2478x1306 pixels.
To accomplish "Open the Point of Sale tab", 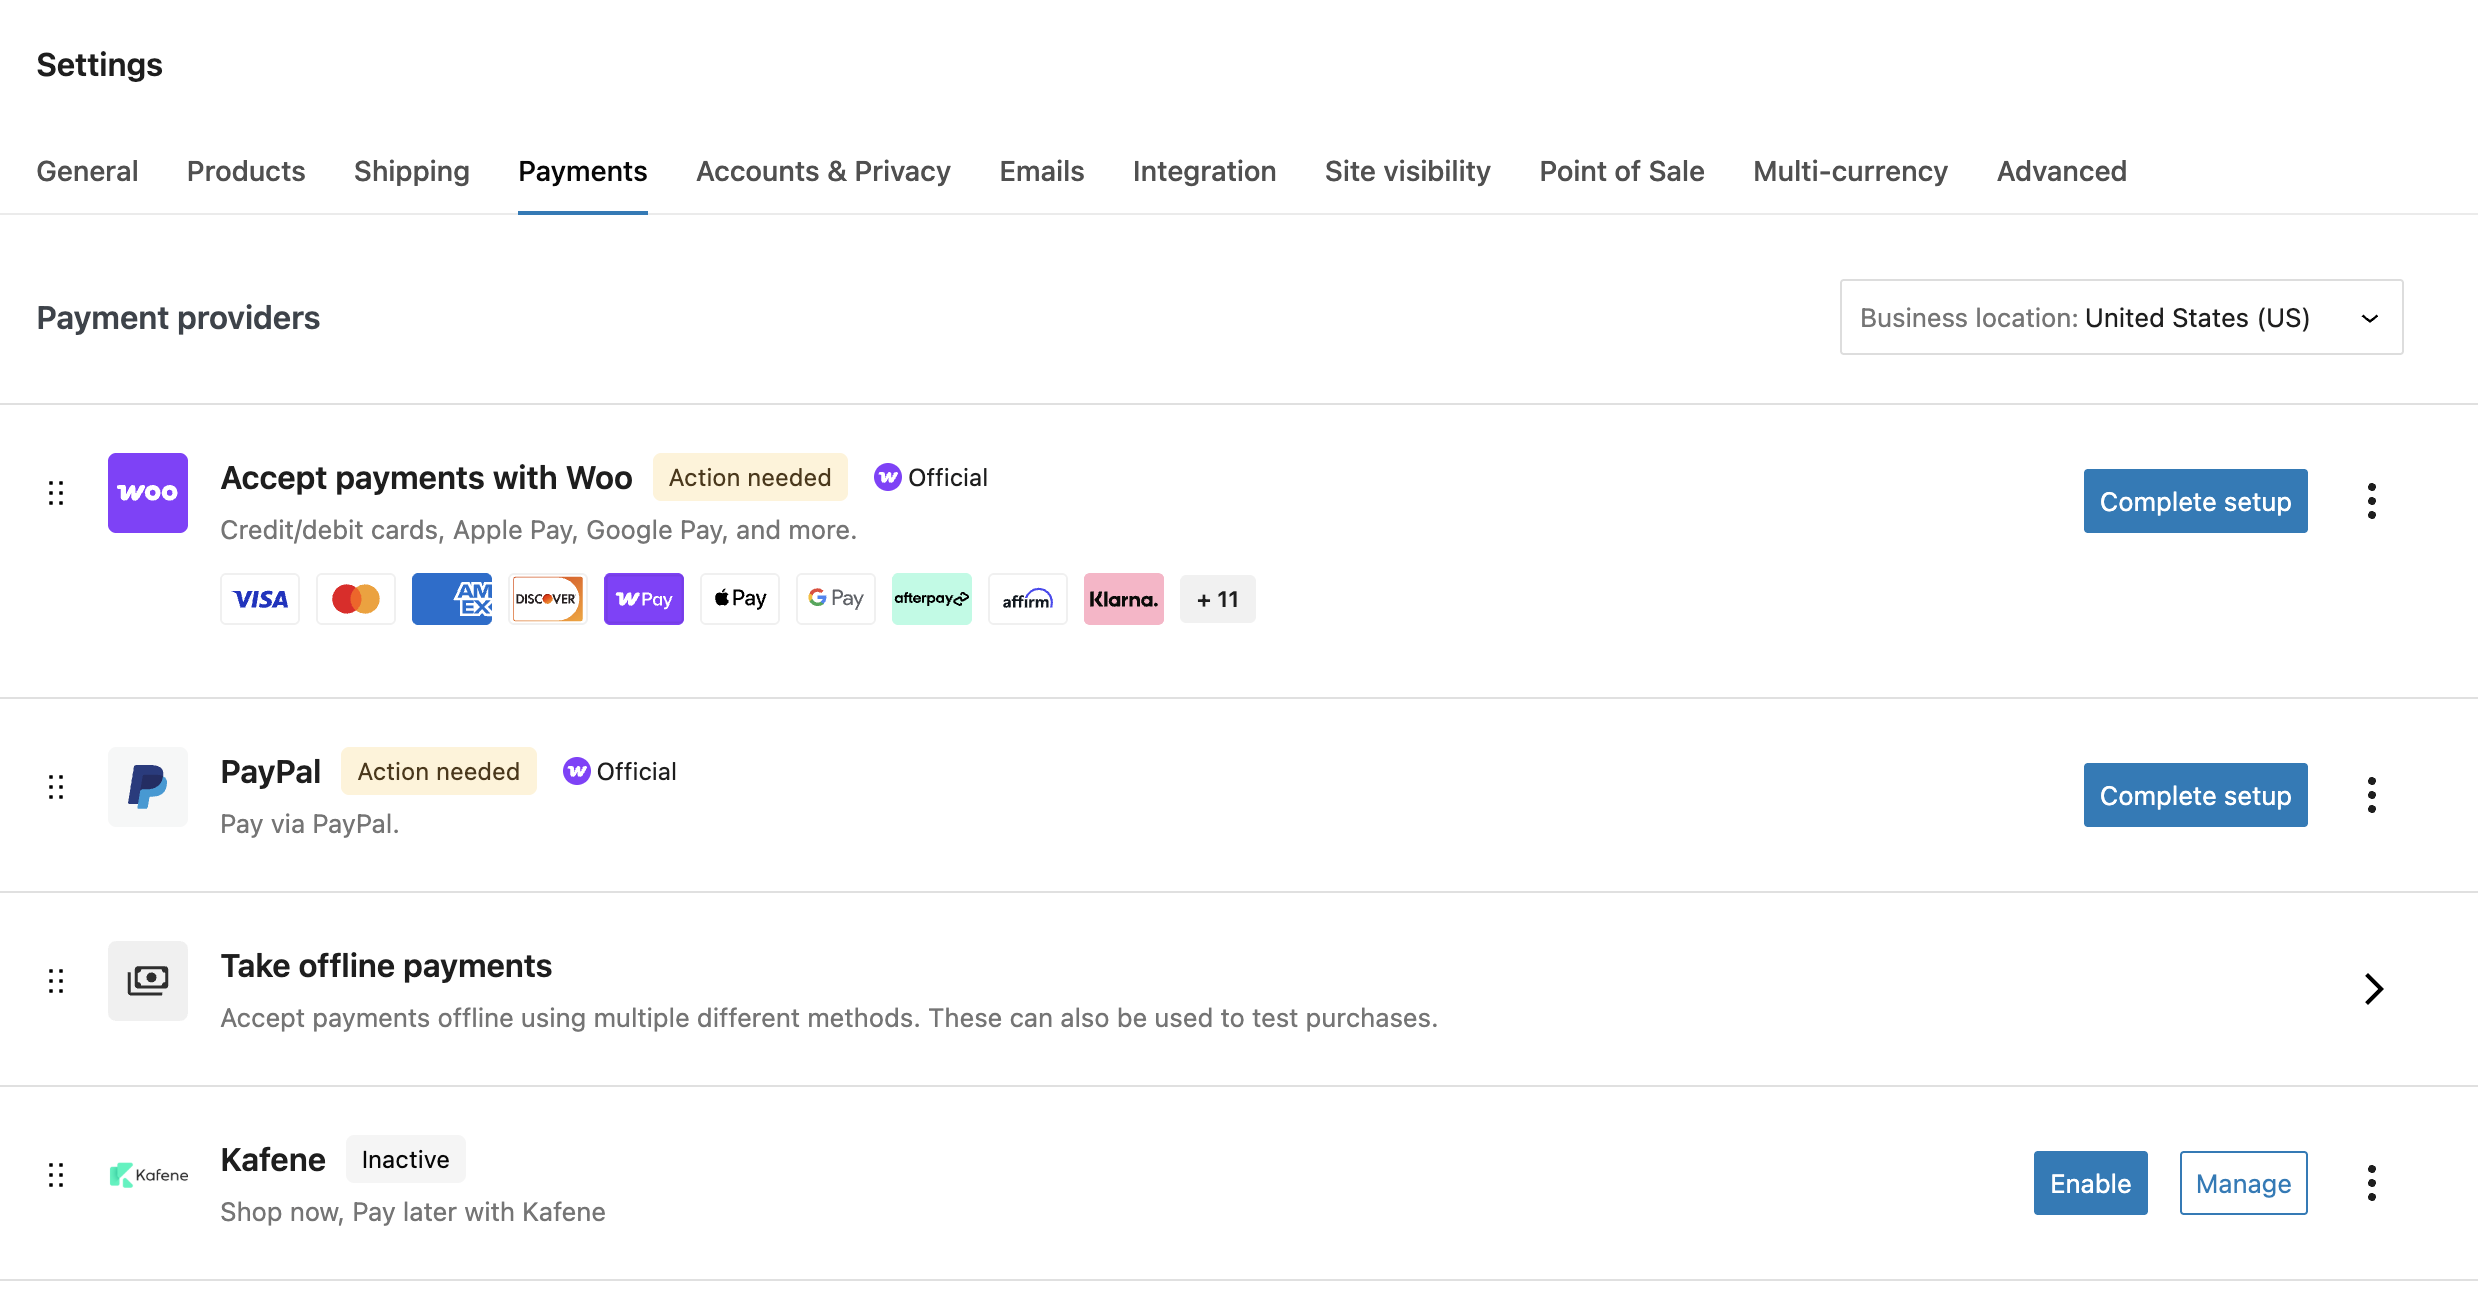I will coord(1622,171).
